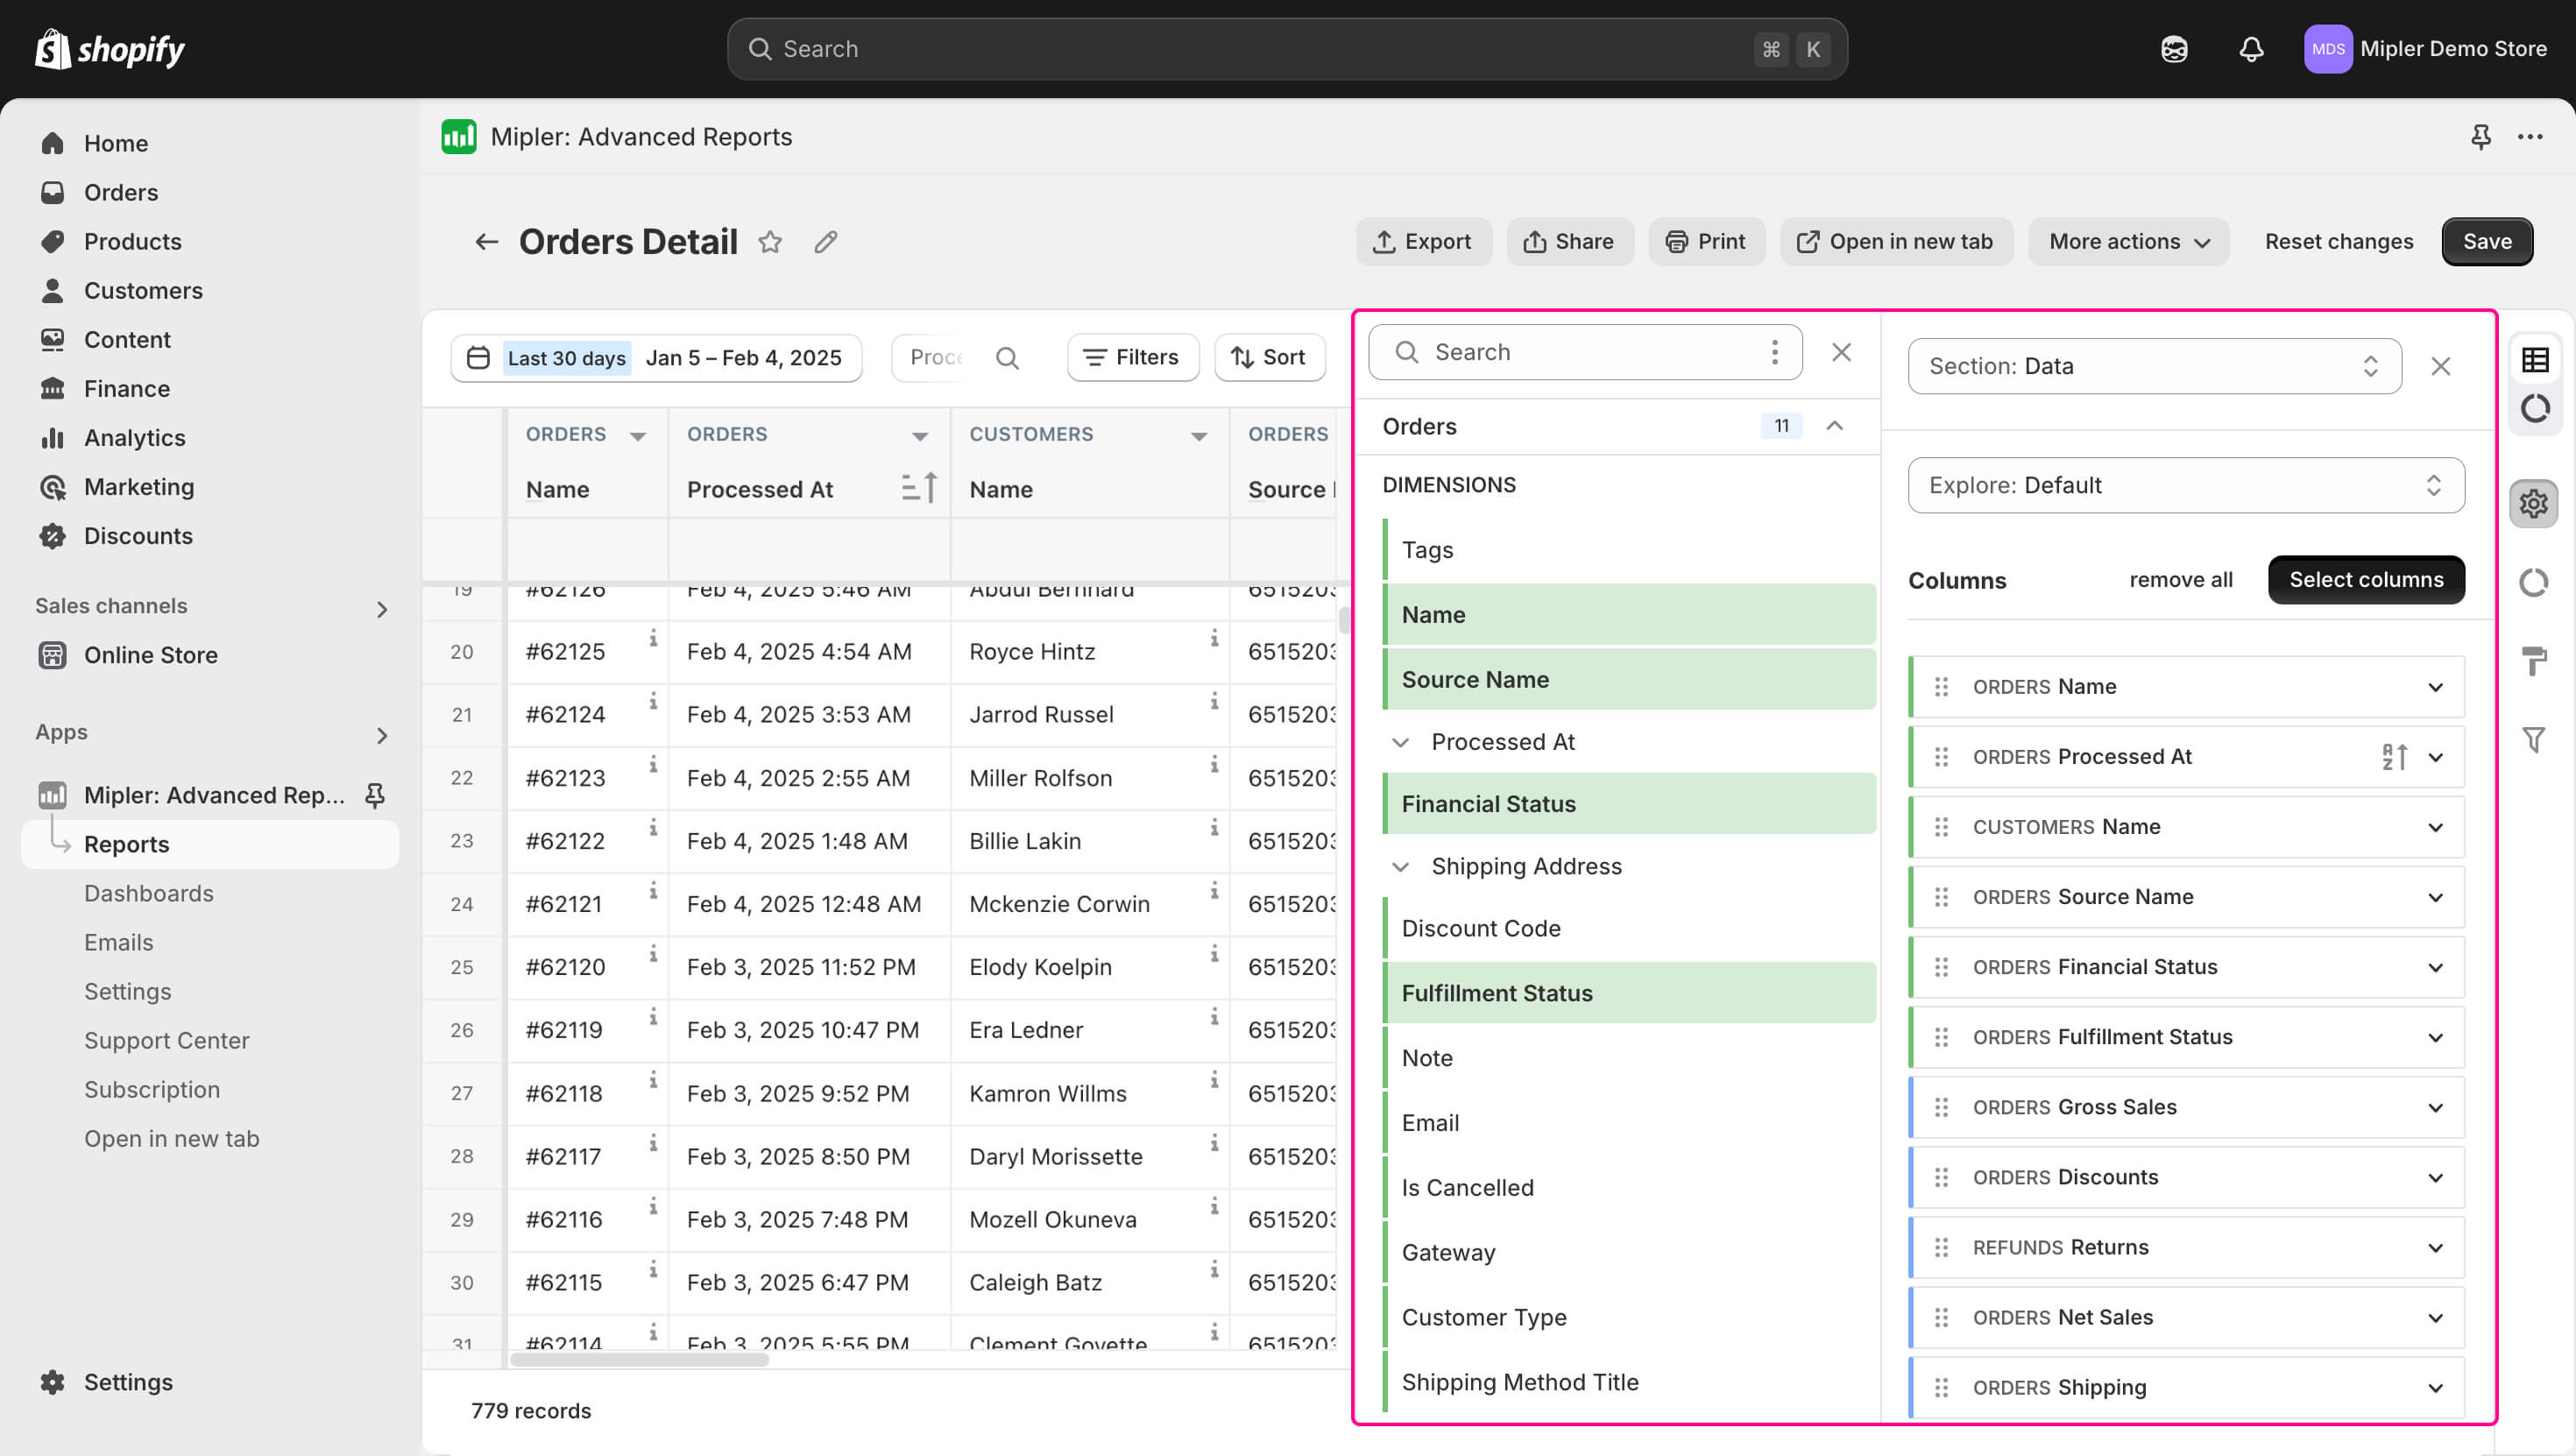Open the More actions dropdown

pyautogui.click(x=2128, y=242)
